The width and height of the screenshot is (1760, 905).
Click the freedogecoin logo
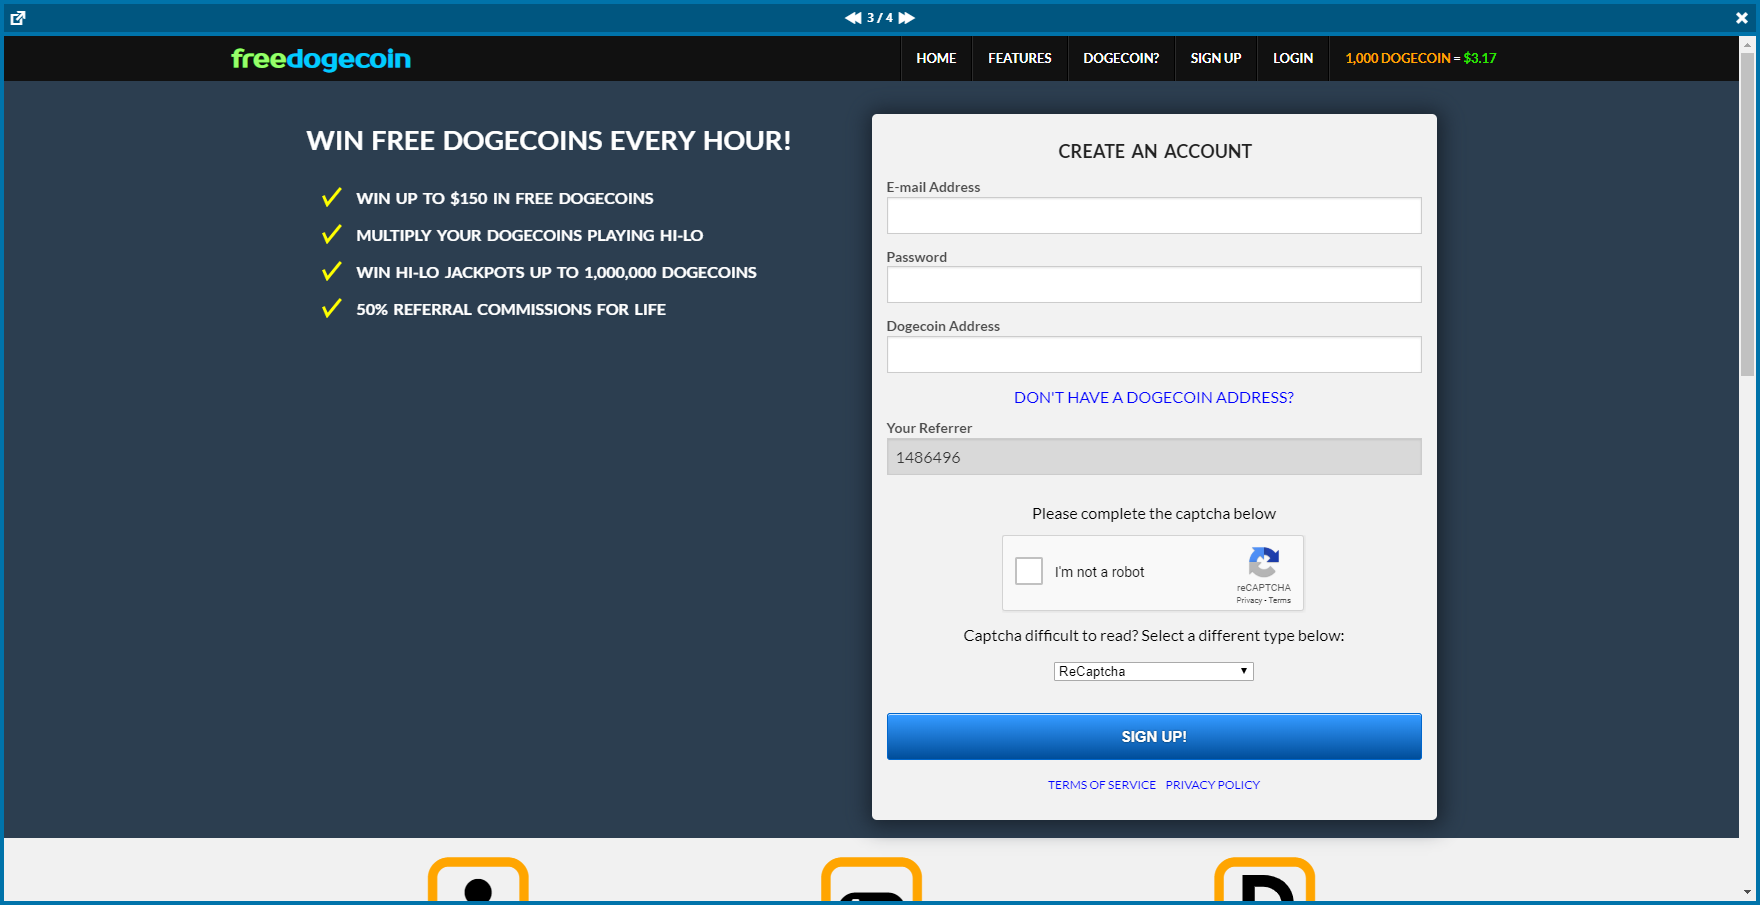pos(321,59)
